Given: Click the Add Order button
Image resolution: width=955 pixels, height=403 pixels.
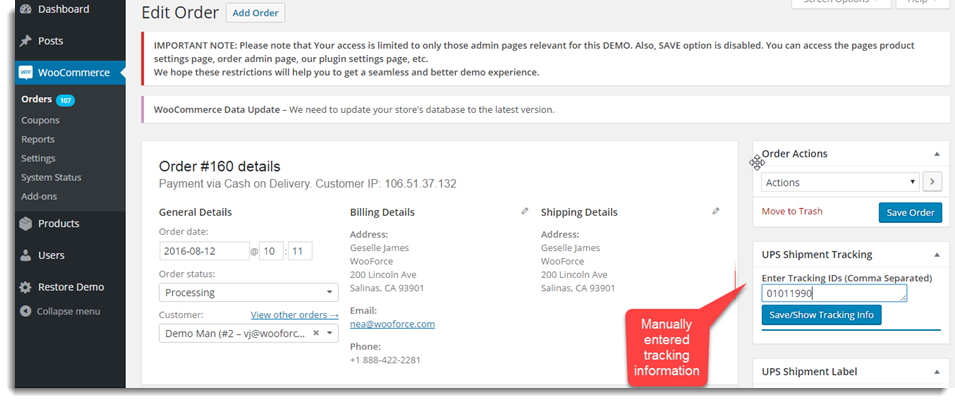Looking at the screenshot, I should coord(255,13).
